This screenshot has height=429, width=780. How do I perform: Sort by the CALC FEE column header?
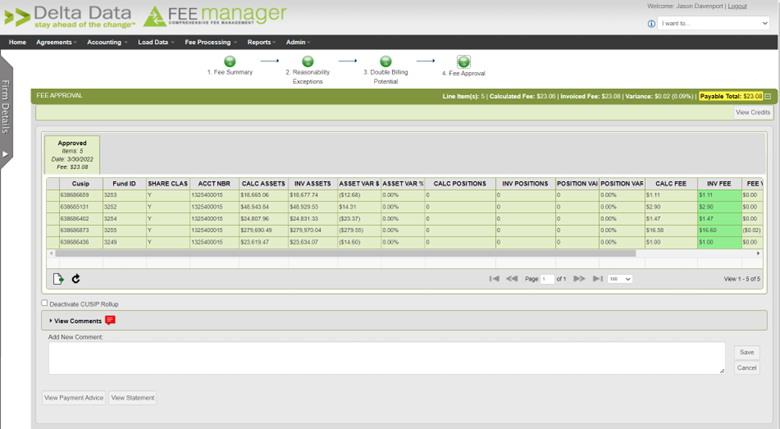pyautogui.click(x=671, y=184)
